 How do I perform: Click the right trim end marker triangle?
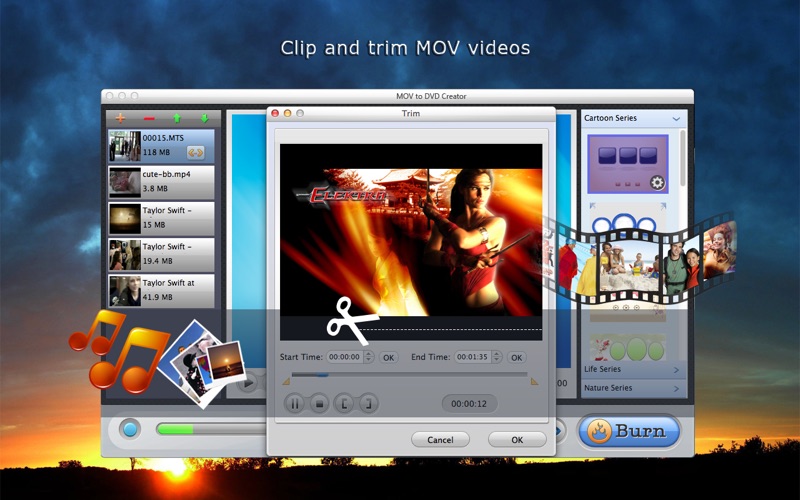(534, 382)
